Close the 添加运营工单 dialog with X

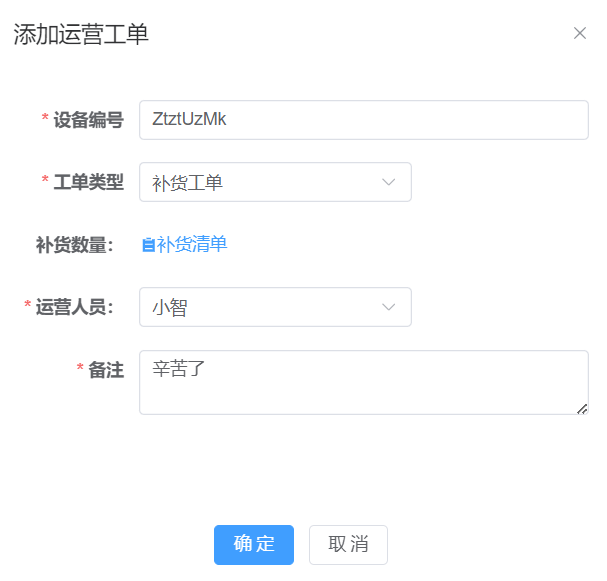(x=580, y=33)
